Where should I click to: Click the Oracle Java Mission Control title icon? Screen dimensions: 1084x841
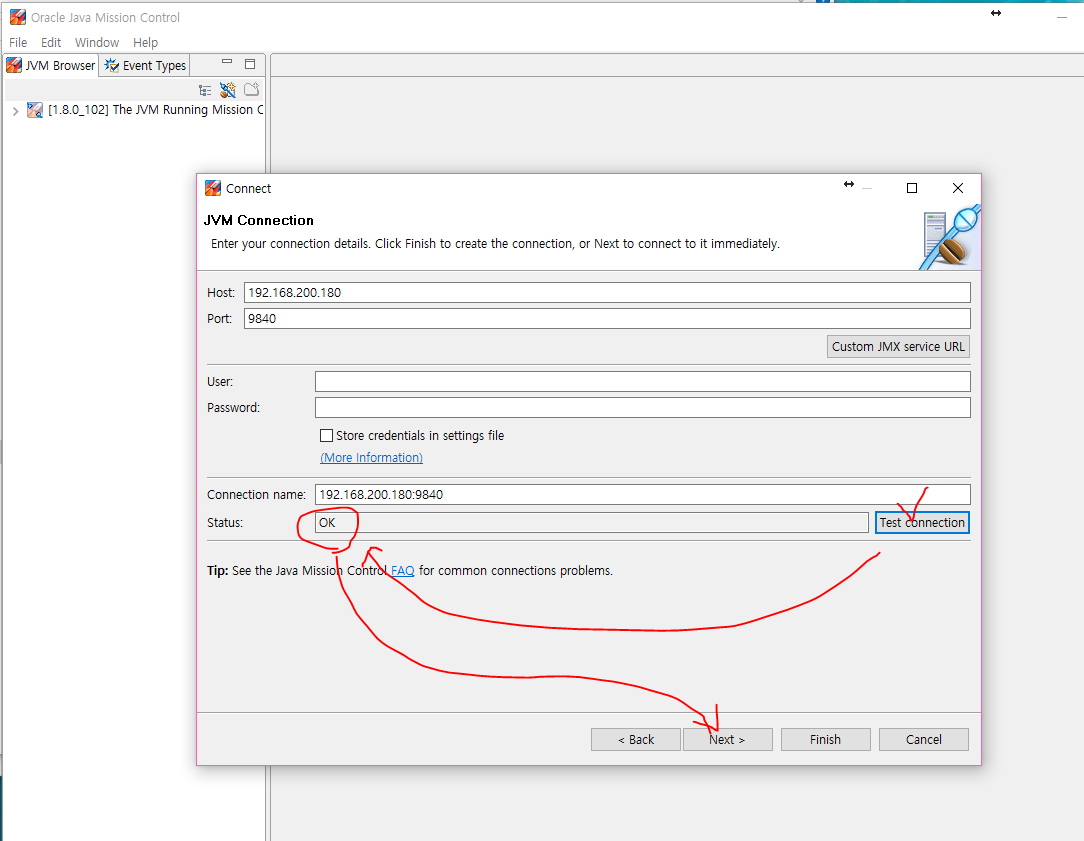pos(17,17)
